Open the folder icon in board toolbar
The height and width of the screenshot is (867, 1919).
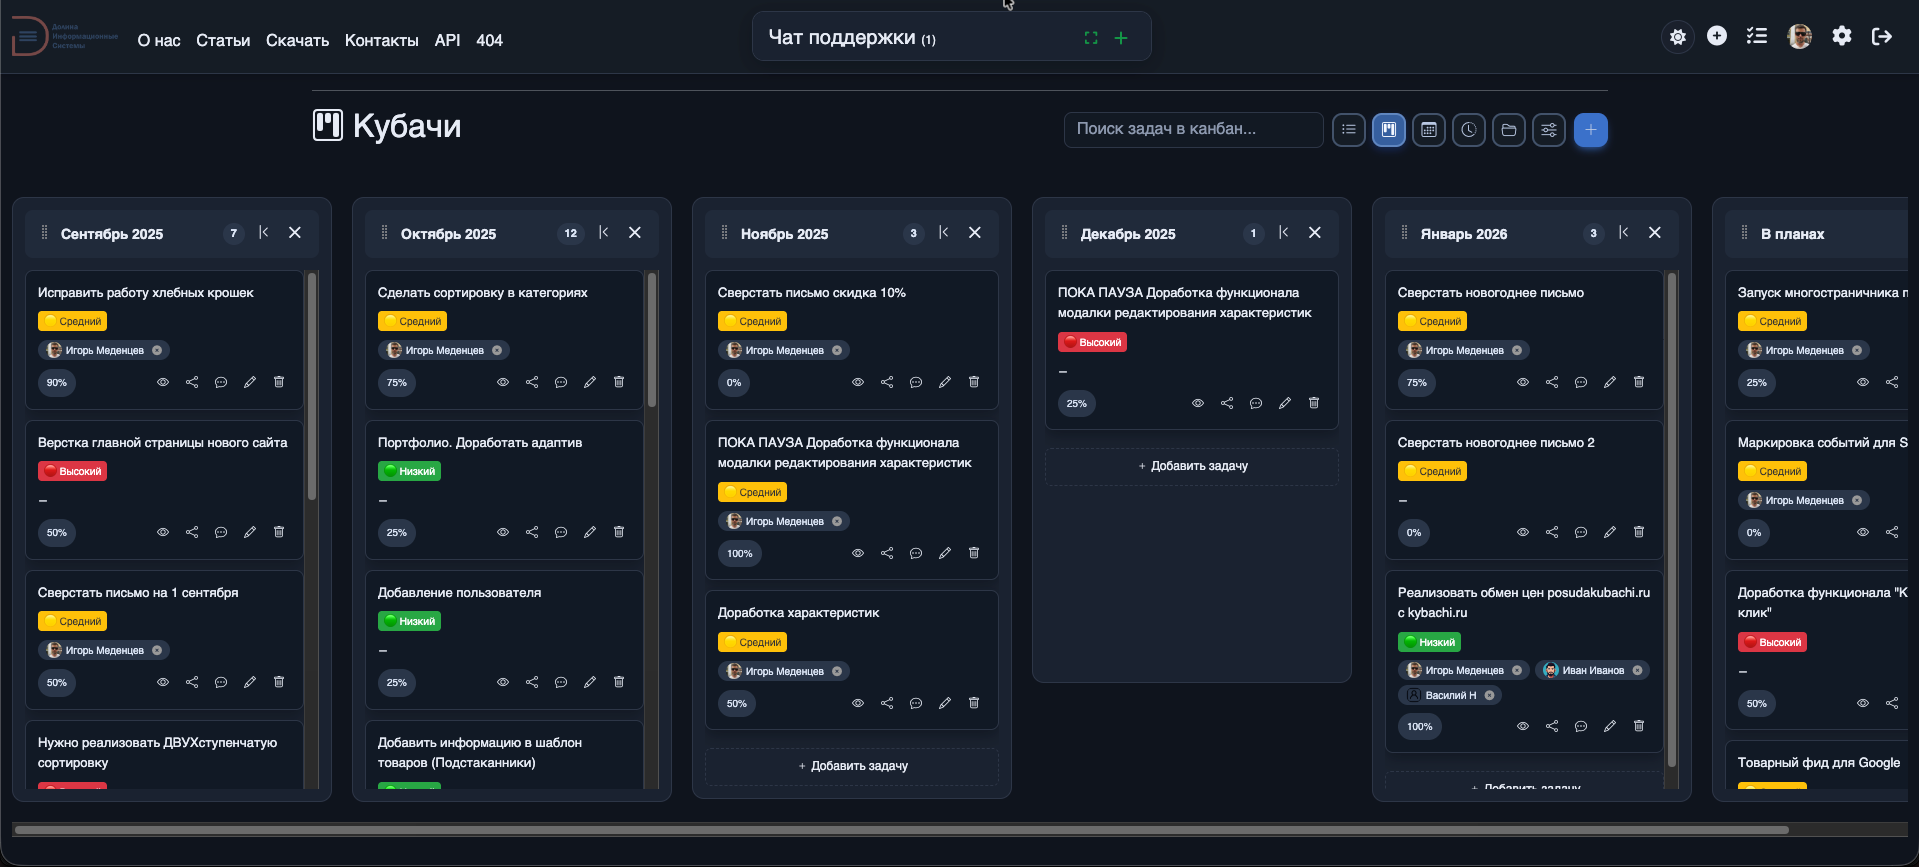(1509, 130)
